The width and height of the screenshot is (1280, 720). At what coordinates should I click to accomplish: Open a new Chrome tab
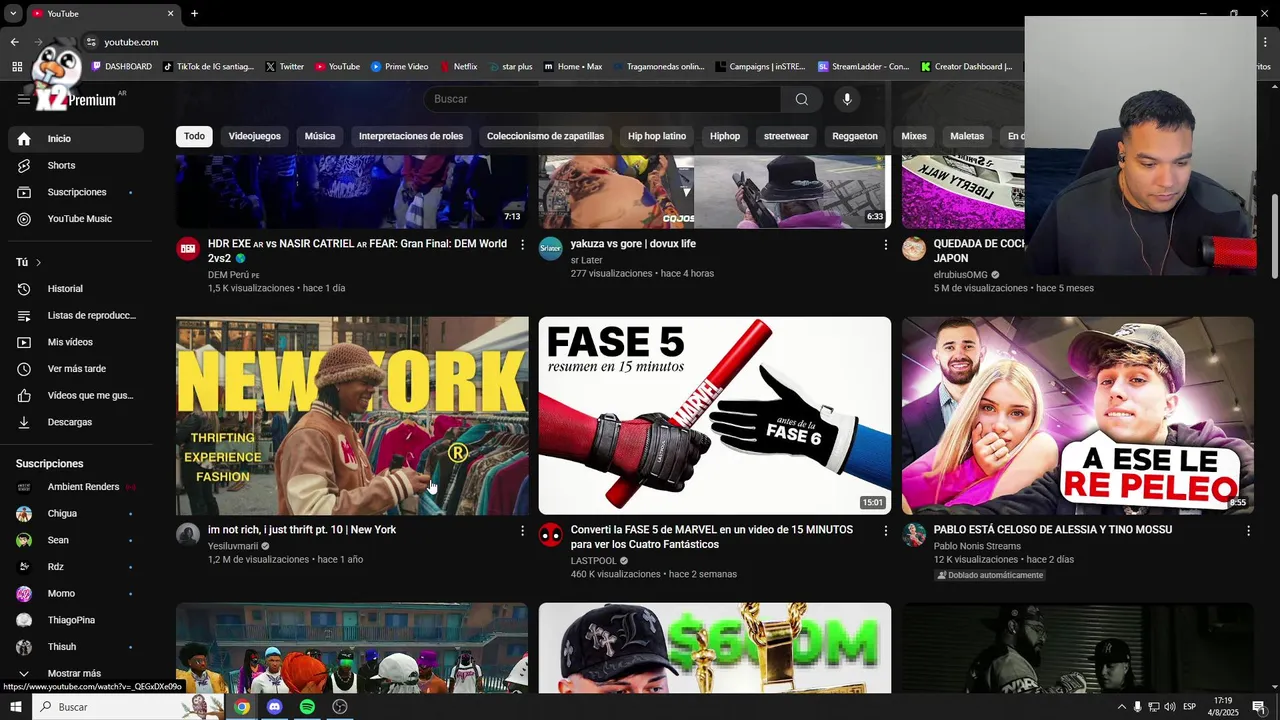(194, 14)
